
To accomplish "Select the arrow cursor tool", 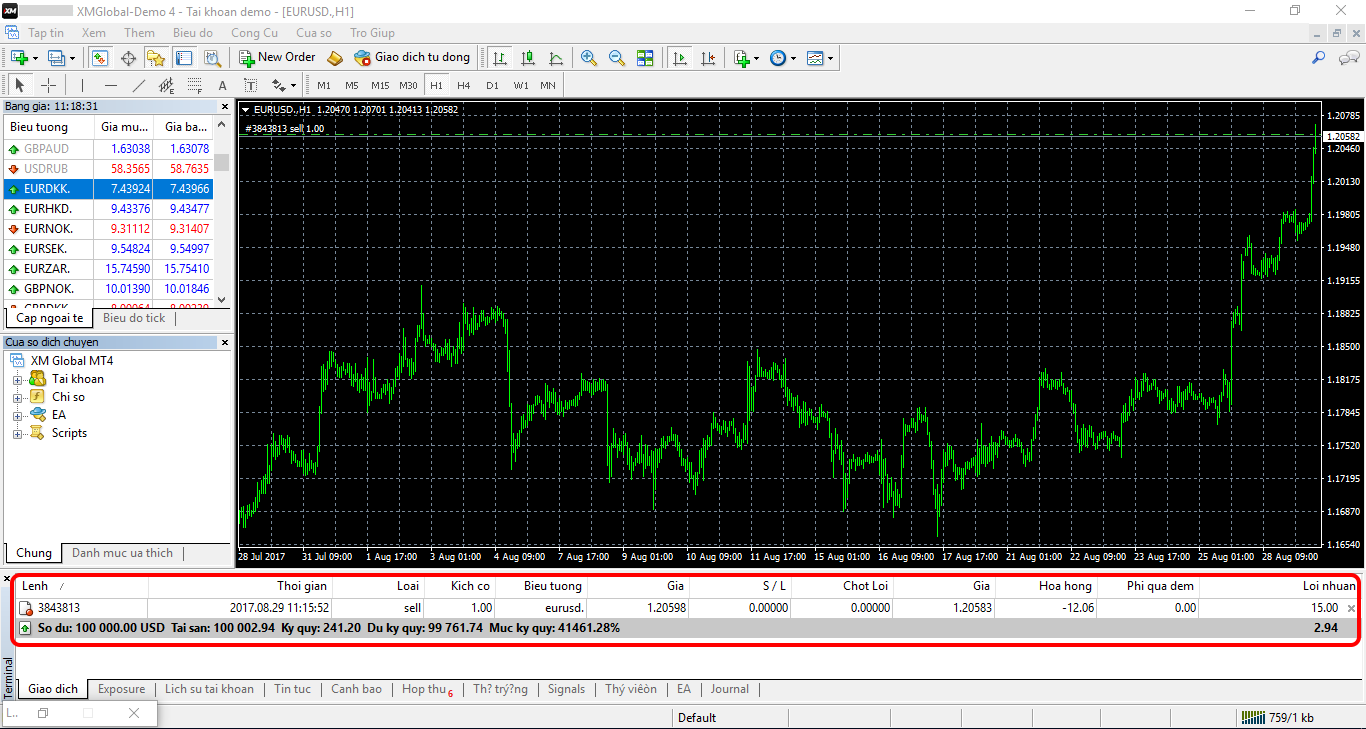I will click(20, 85).
